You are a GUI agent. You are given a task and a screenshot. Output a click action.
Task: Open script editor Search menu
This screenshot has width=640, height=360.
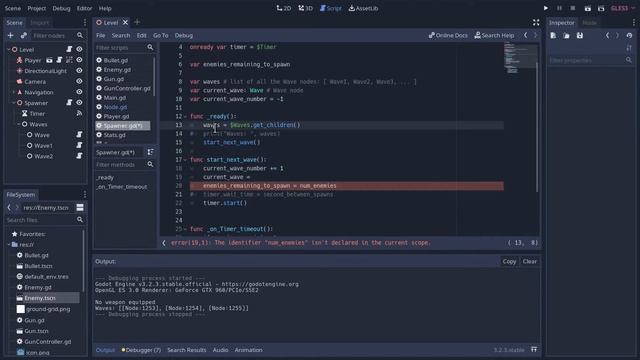[121, 36]
